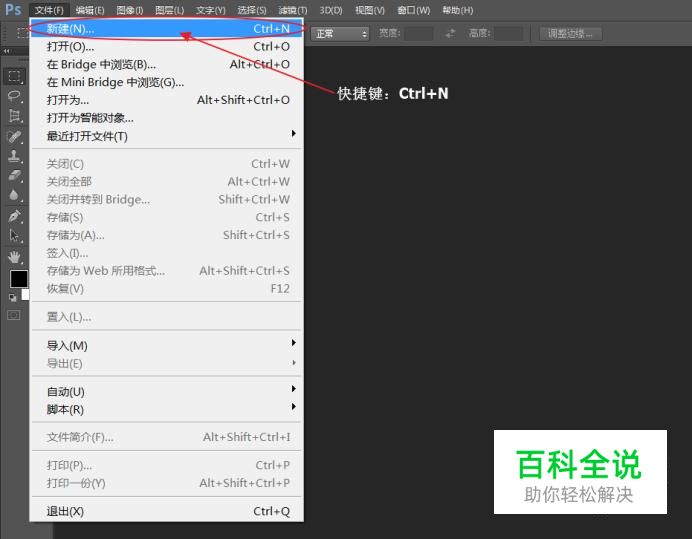Choose 打开(O)... menu entry
Image resolution: width=692 pixels, height=539 pixels.
point(167,46)
